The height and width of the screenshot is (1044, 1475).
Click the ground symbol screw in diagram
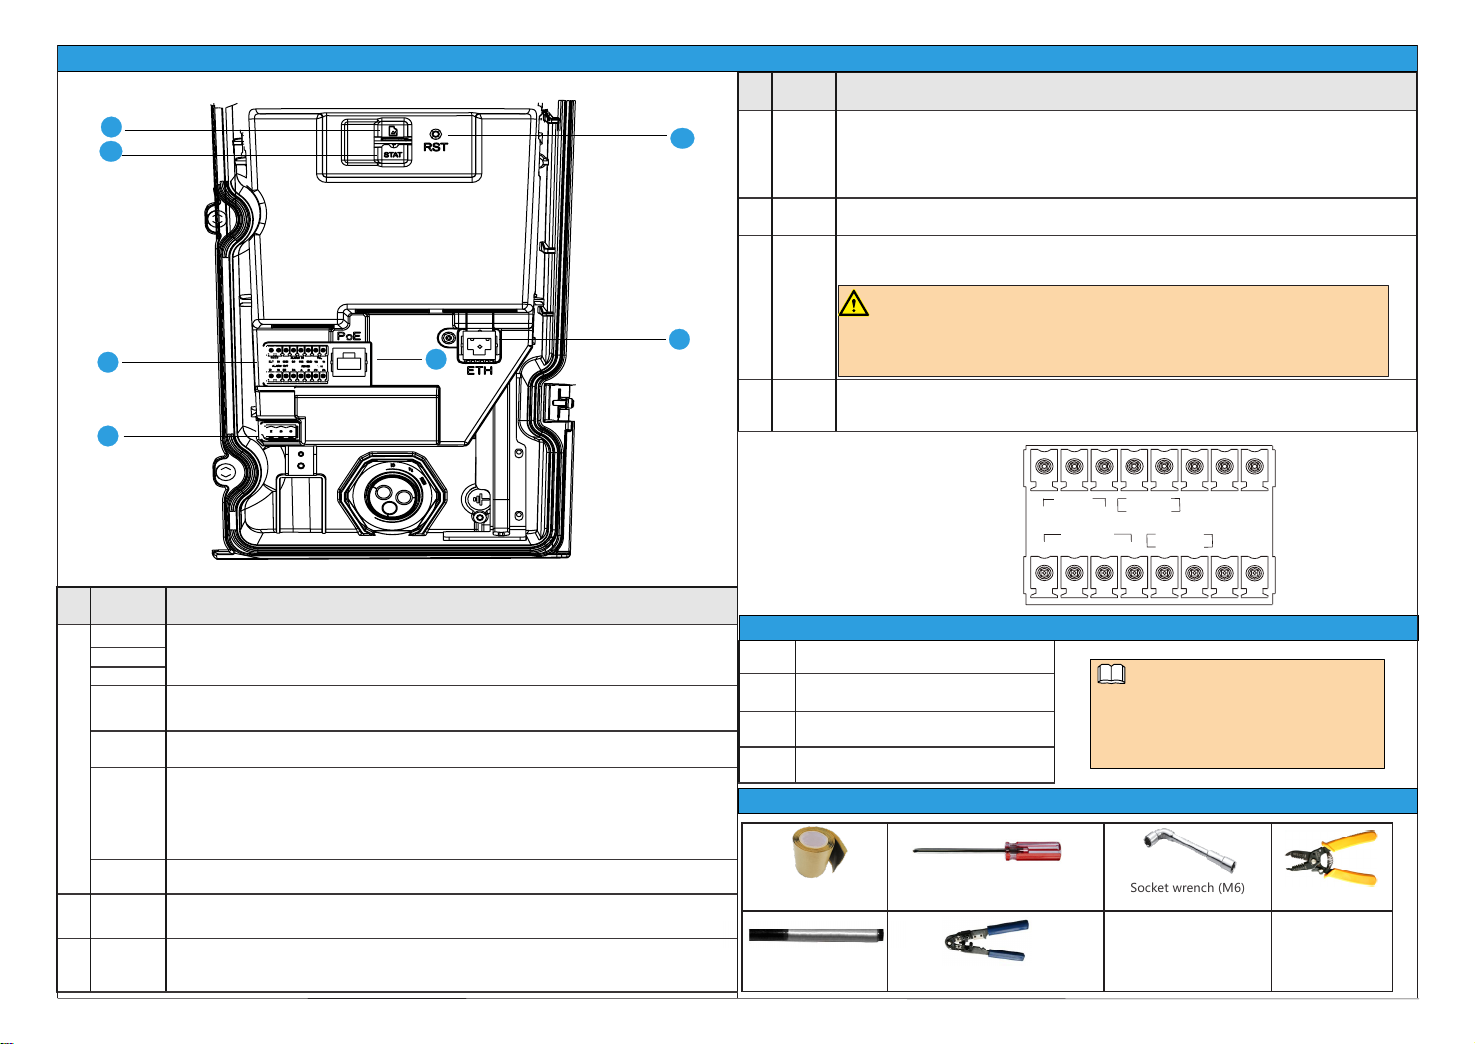point(478,499)
